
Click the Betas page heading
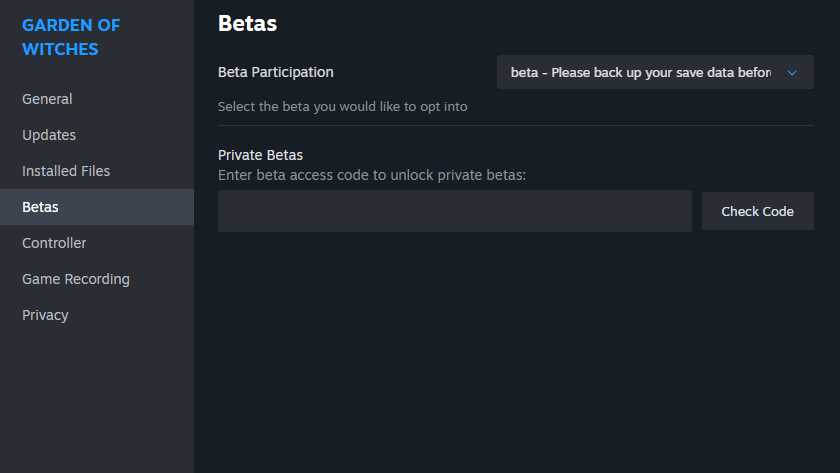click(x=247, y=22)
